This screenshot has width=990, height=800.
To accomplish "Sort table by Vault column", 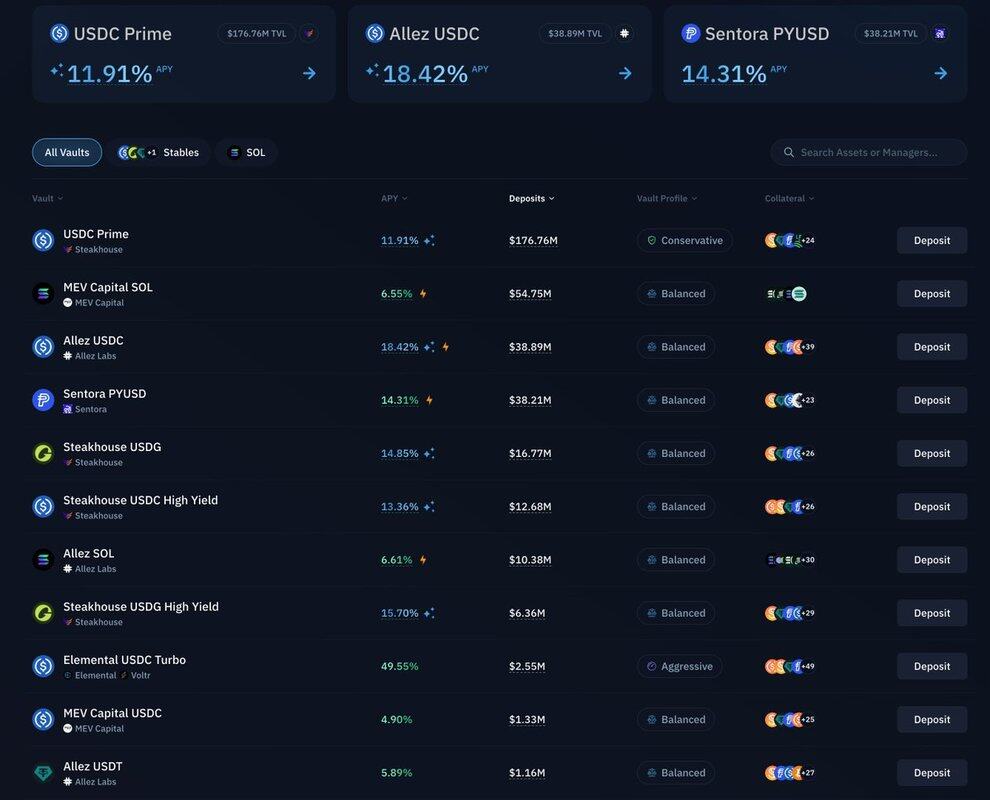I will click(x=47, y=198).
